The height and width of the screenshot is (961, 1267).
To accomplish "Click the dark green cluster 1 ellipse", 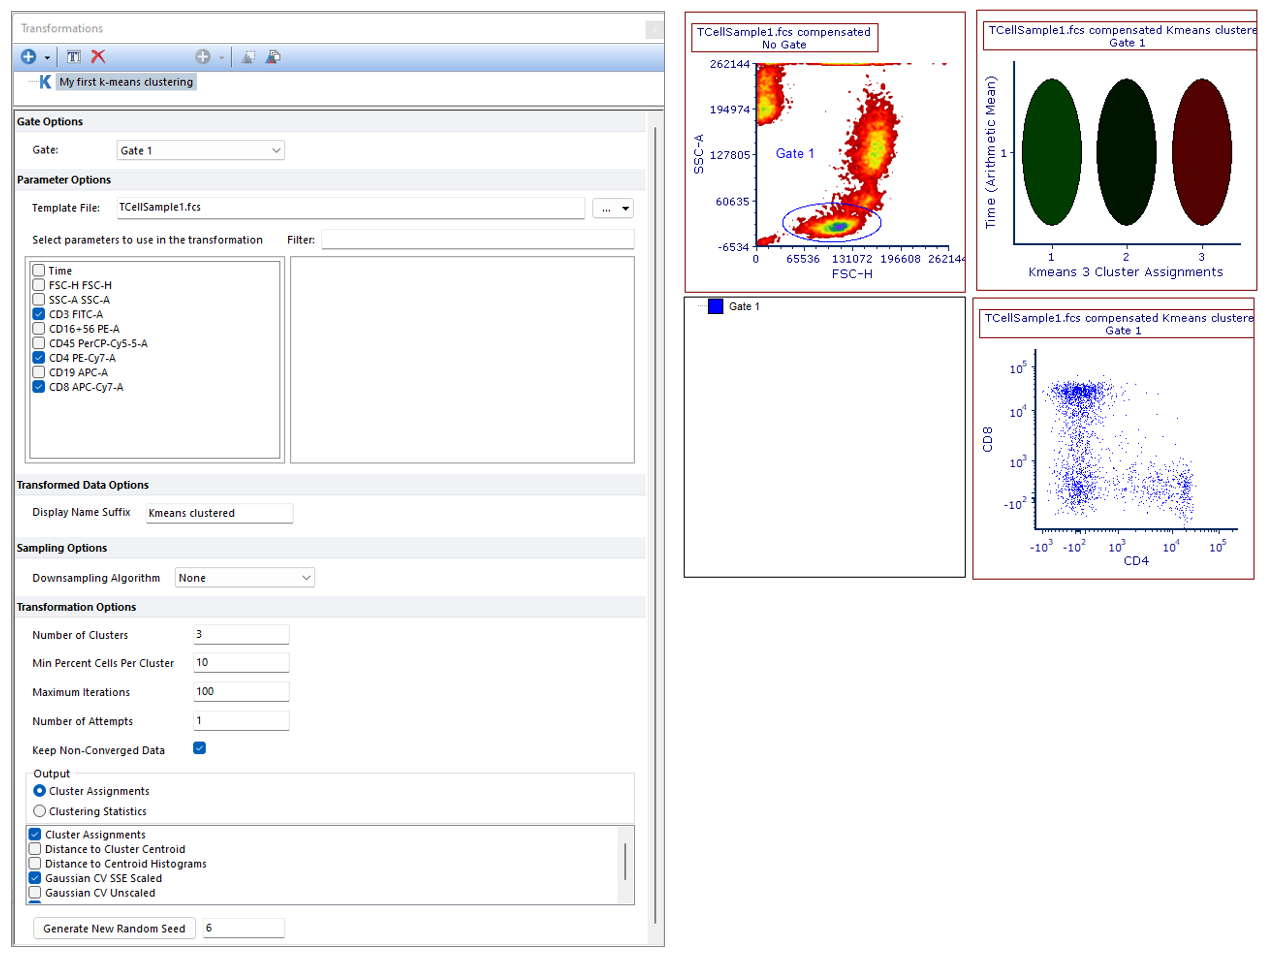I will (x=1051, y=152).
